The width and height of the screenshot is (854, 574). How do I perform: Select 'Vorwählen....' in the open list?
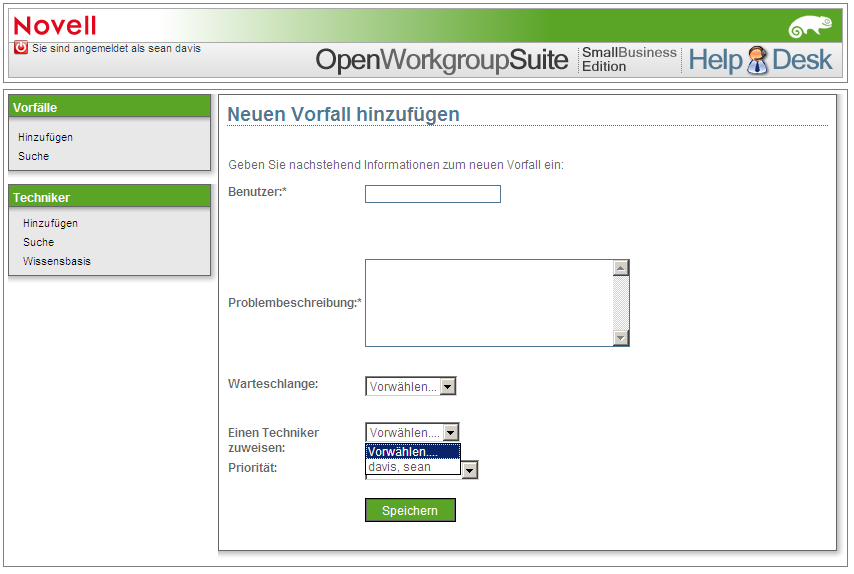pos(413,451)
